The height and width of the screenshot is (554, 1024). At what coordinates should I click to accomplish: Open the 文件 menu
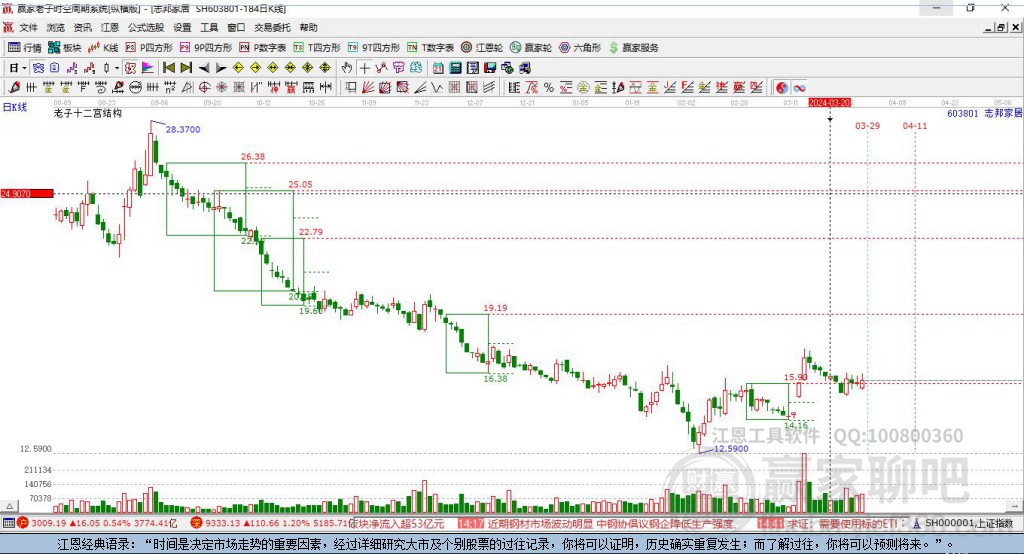(29, 27)
